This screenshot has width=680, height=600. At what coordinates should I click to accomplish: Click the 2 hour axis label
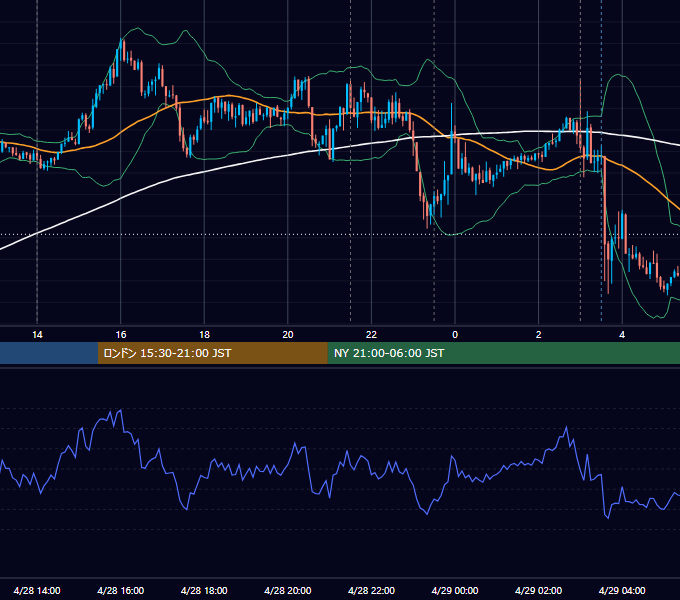pos(538,335)
